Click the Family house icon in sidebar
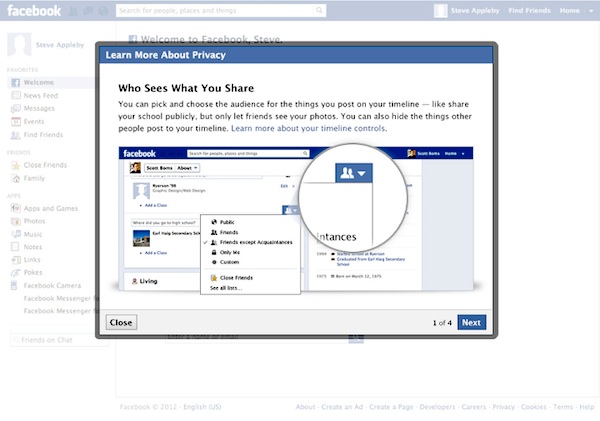This screenshot has height=421, width=600. click(x=16, y=178)
